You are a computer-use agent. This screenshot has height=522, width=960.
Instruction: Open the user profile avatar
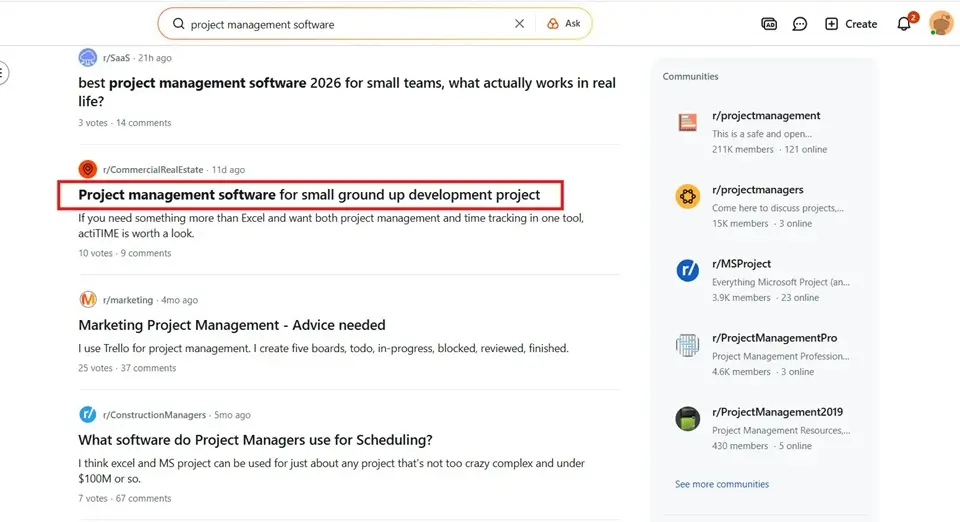[941, 24]
